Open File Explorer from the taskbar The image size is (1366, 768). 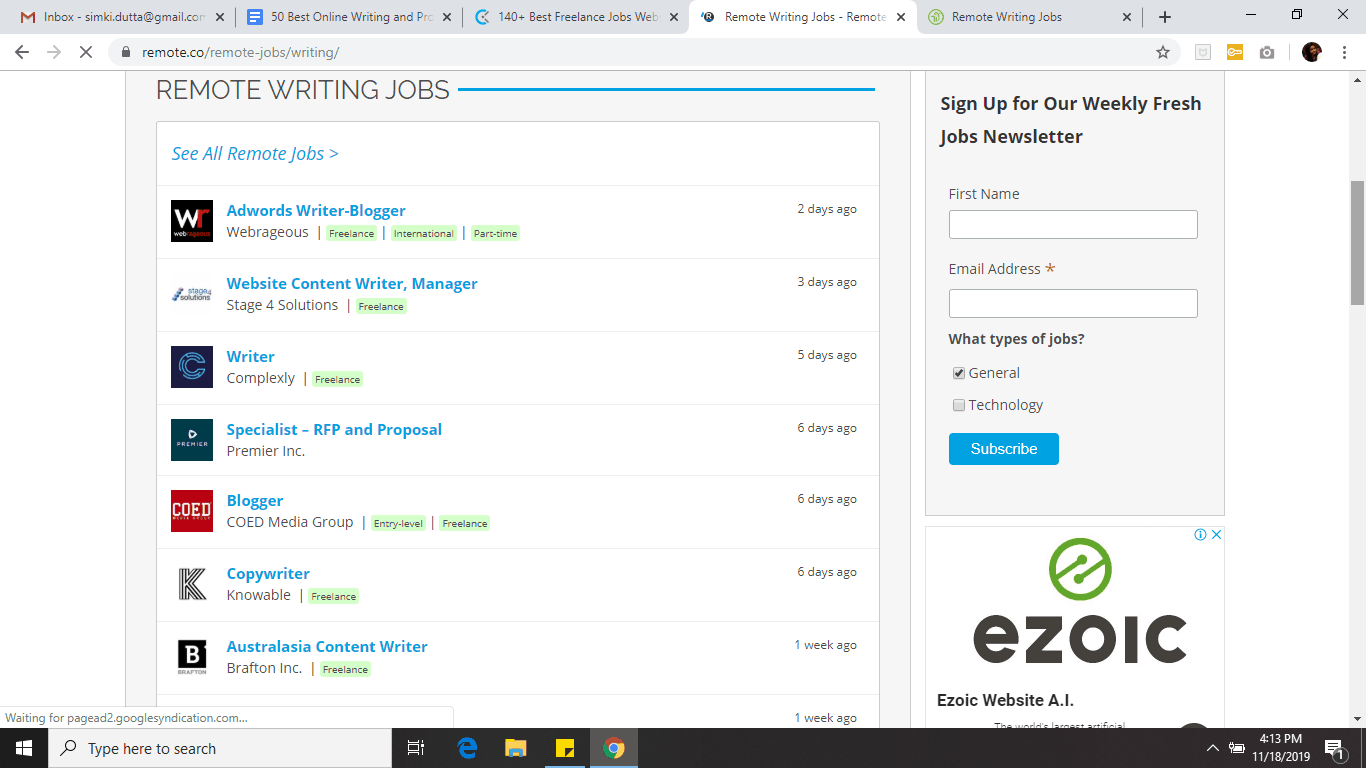tap(515, 748)
